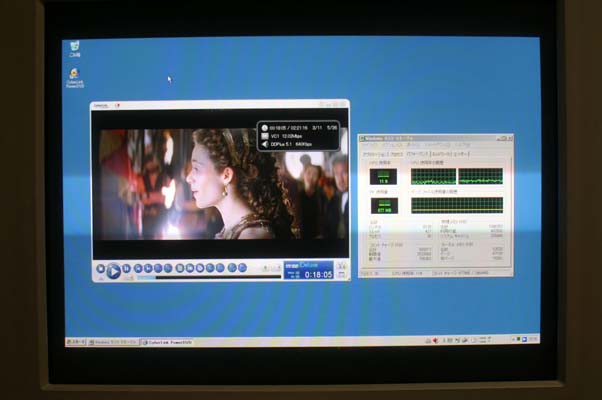
Task: Click the small Stop button left of Play
Action: point(100,269)
